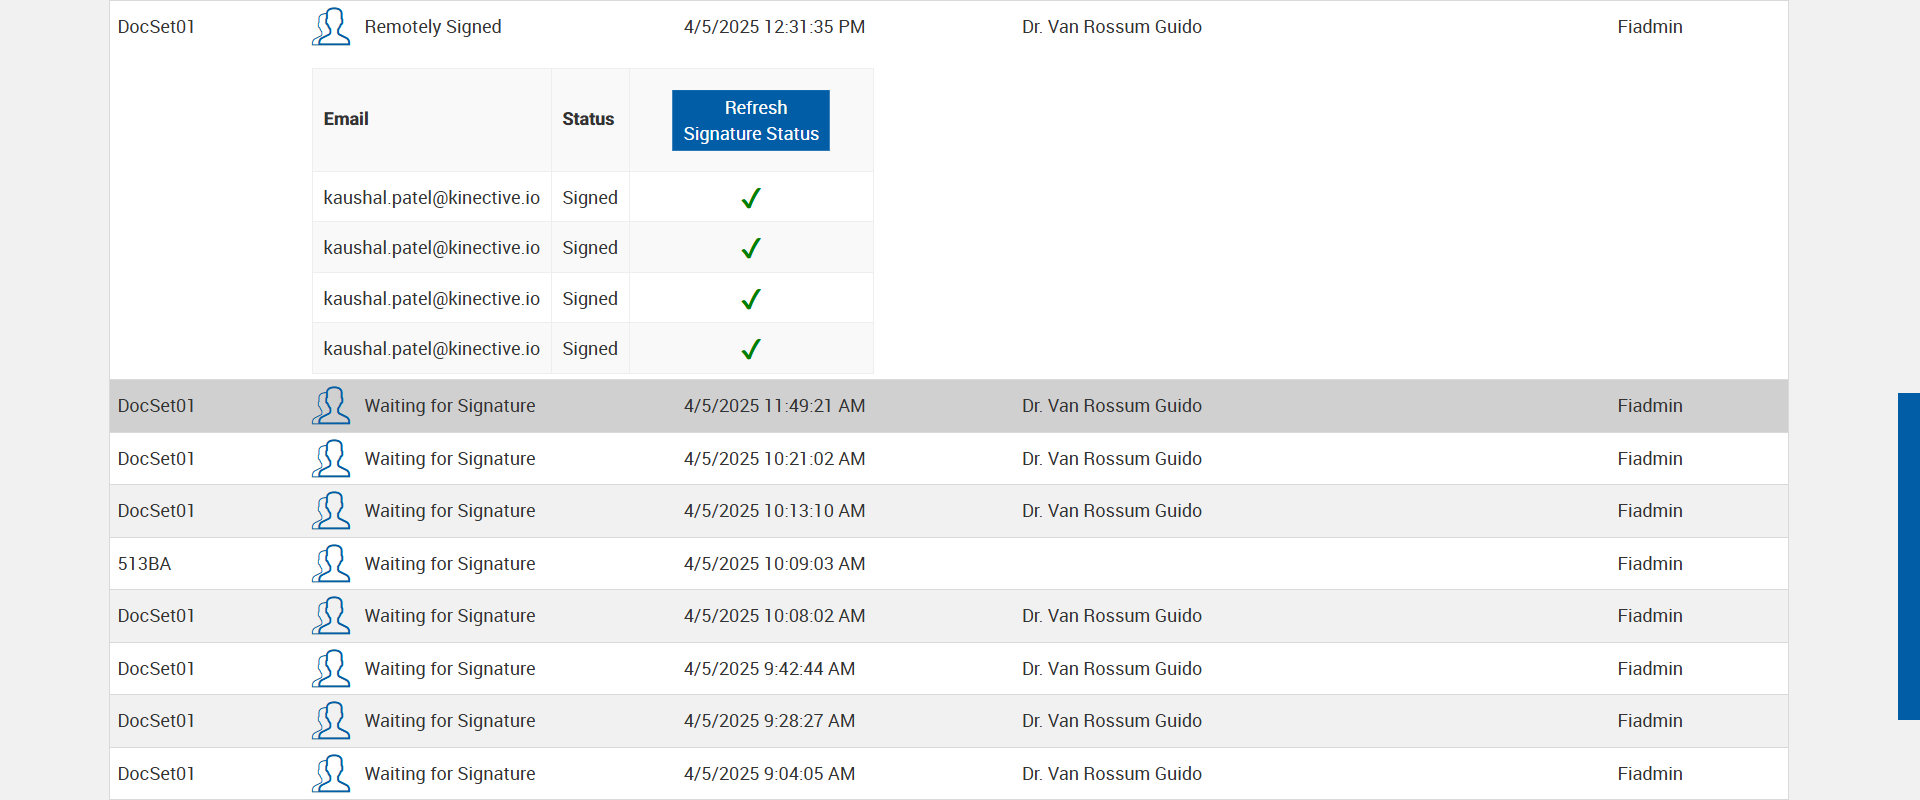Click the first signer's green checkmark

(x=751, y=198)
